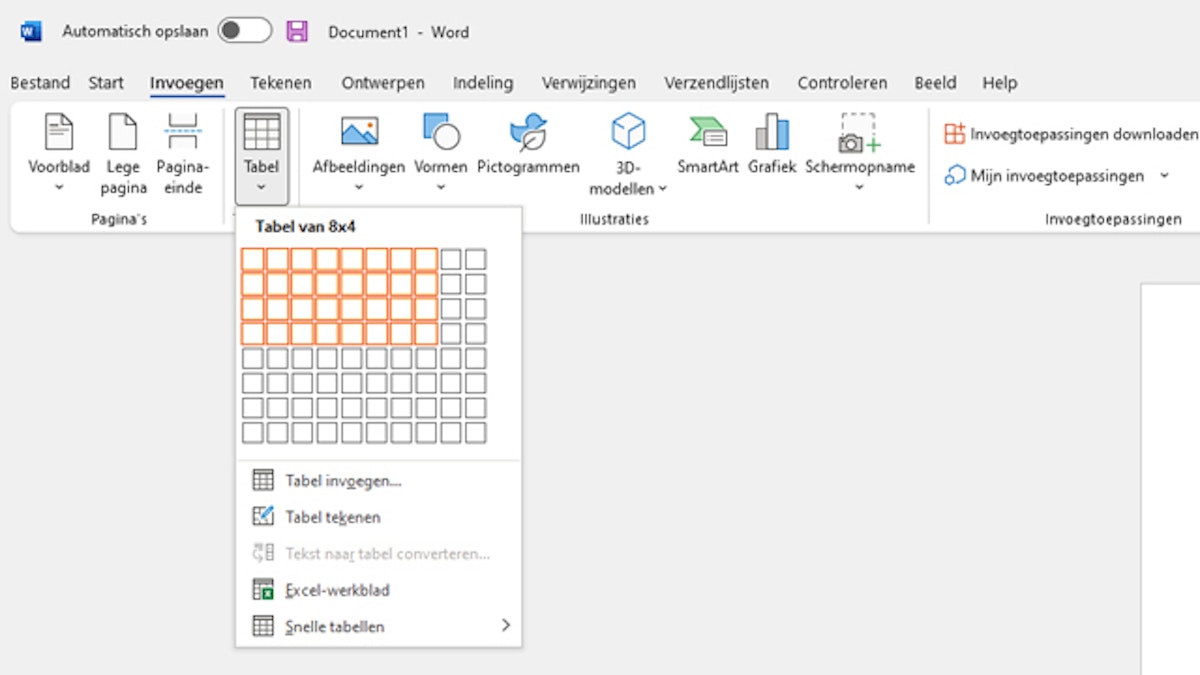Screen dimensions: 1200x675
Task: Confirm the 8x4 table in the grid
Action: click(419, 332)
